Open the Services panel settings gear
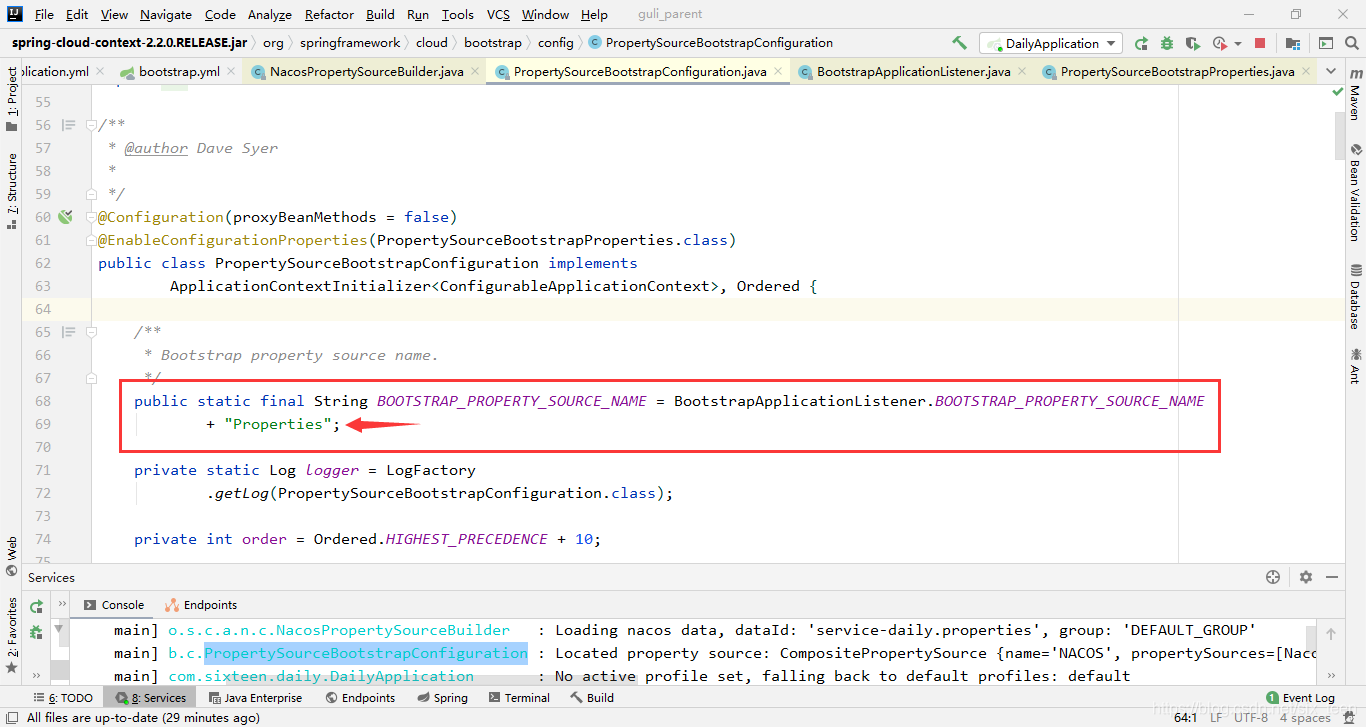 coord(1305,577)
